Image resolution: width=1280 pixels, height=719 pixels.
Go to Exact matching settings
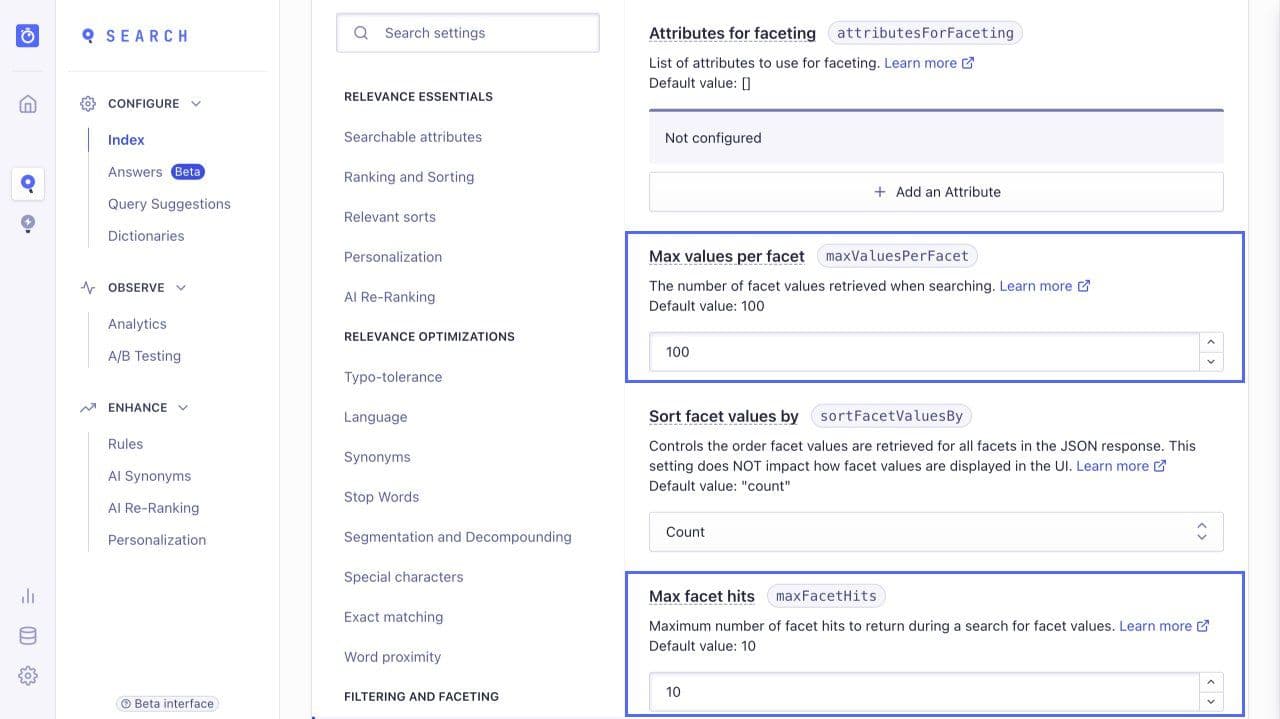pos(393,617)
